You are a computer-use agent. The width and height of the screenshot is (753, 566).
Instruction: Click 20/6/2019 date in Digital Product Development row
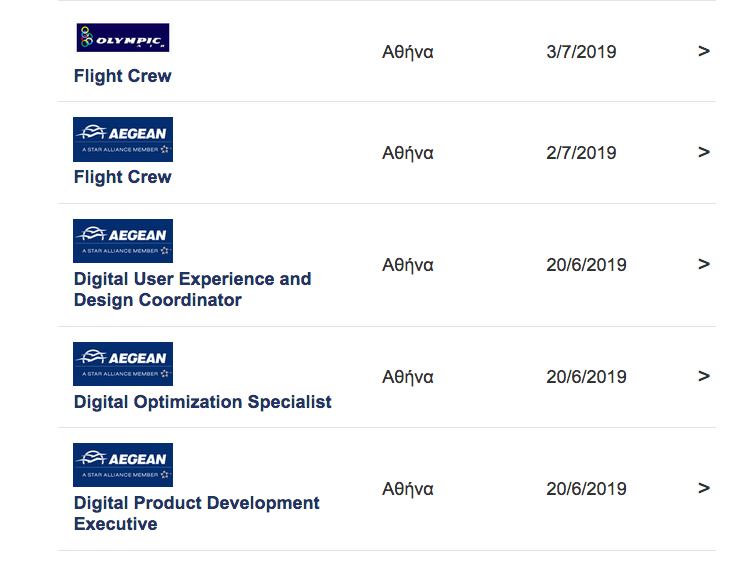586,489
